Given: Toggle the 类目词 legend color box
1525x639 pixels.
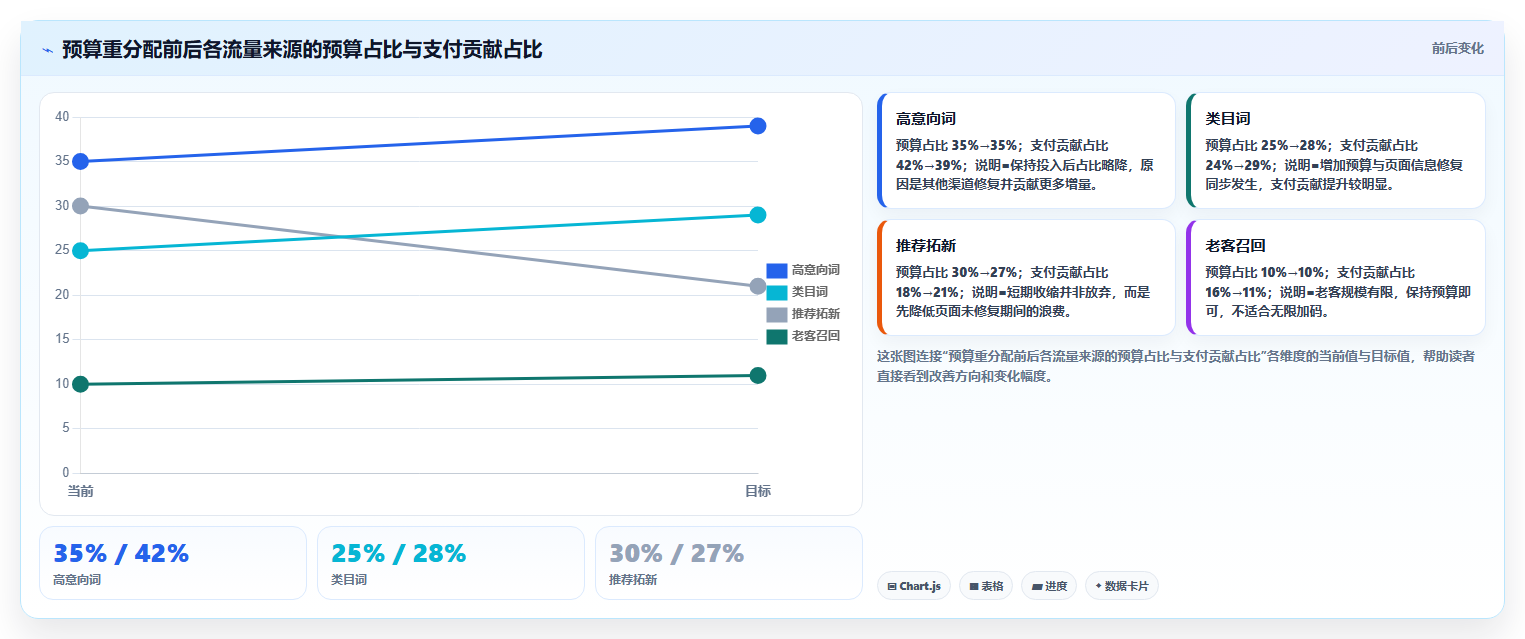Looking at the screenshot, I should 777,292.
